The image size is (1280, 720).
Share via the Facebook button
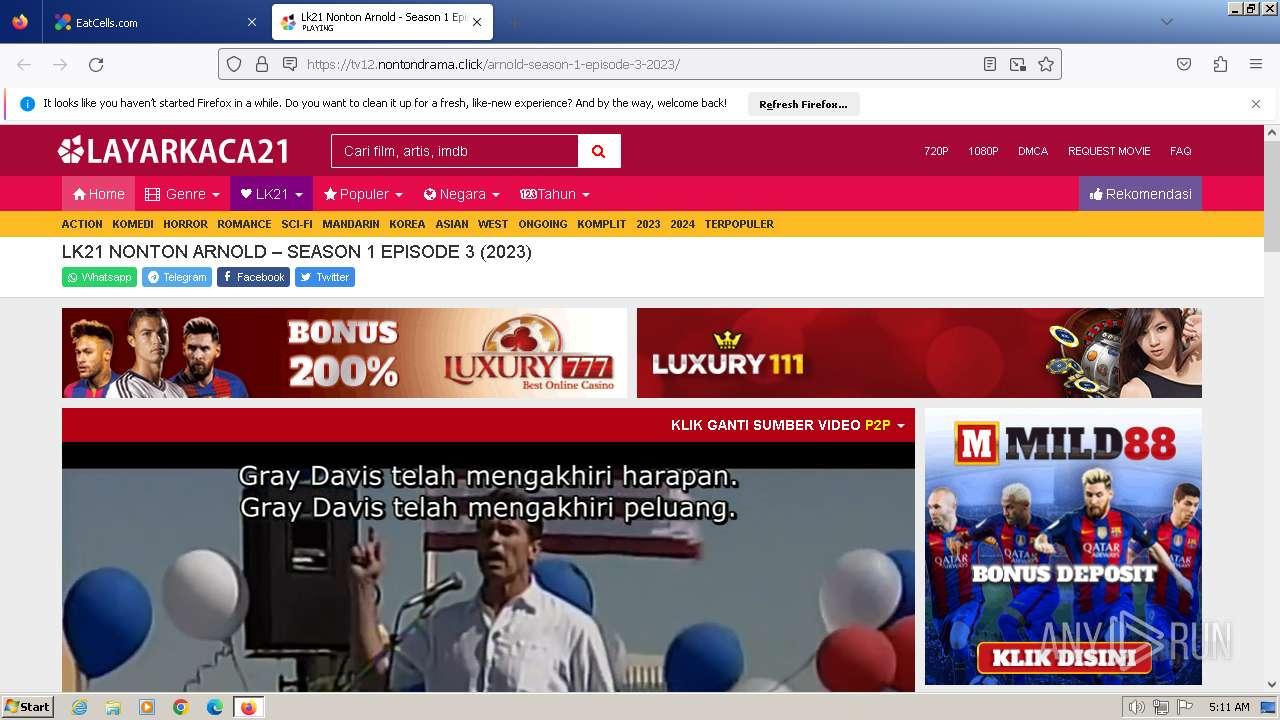click(253, 277)
